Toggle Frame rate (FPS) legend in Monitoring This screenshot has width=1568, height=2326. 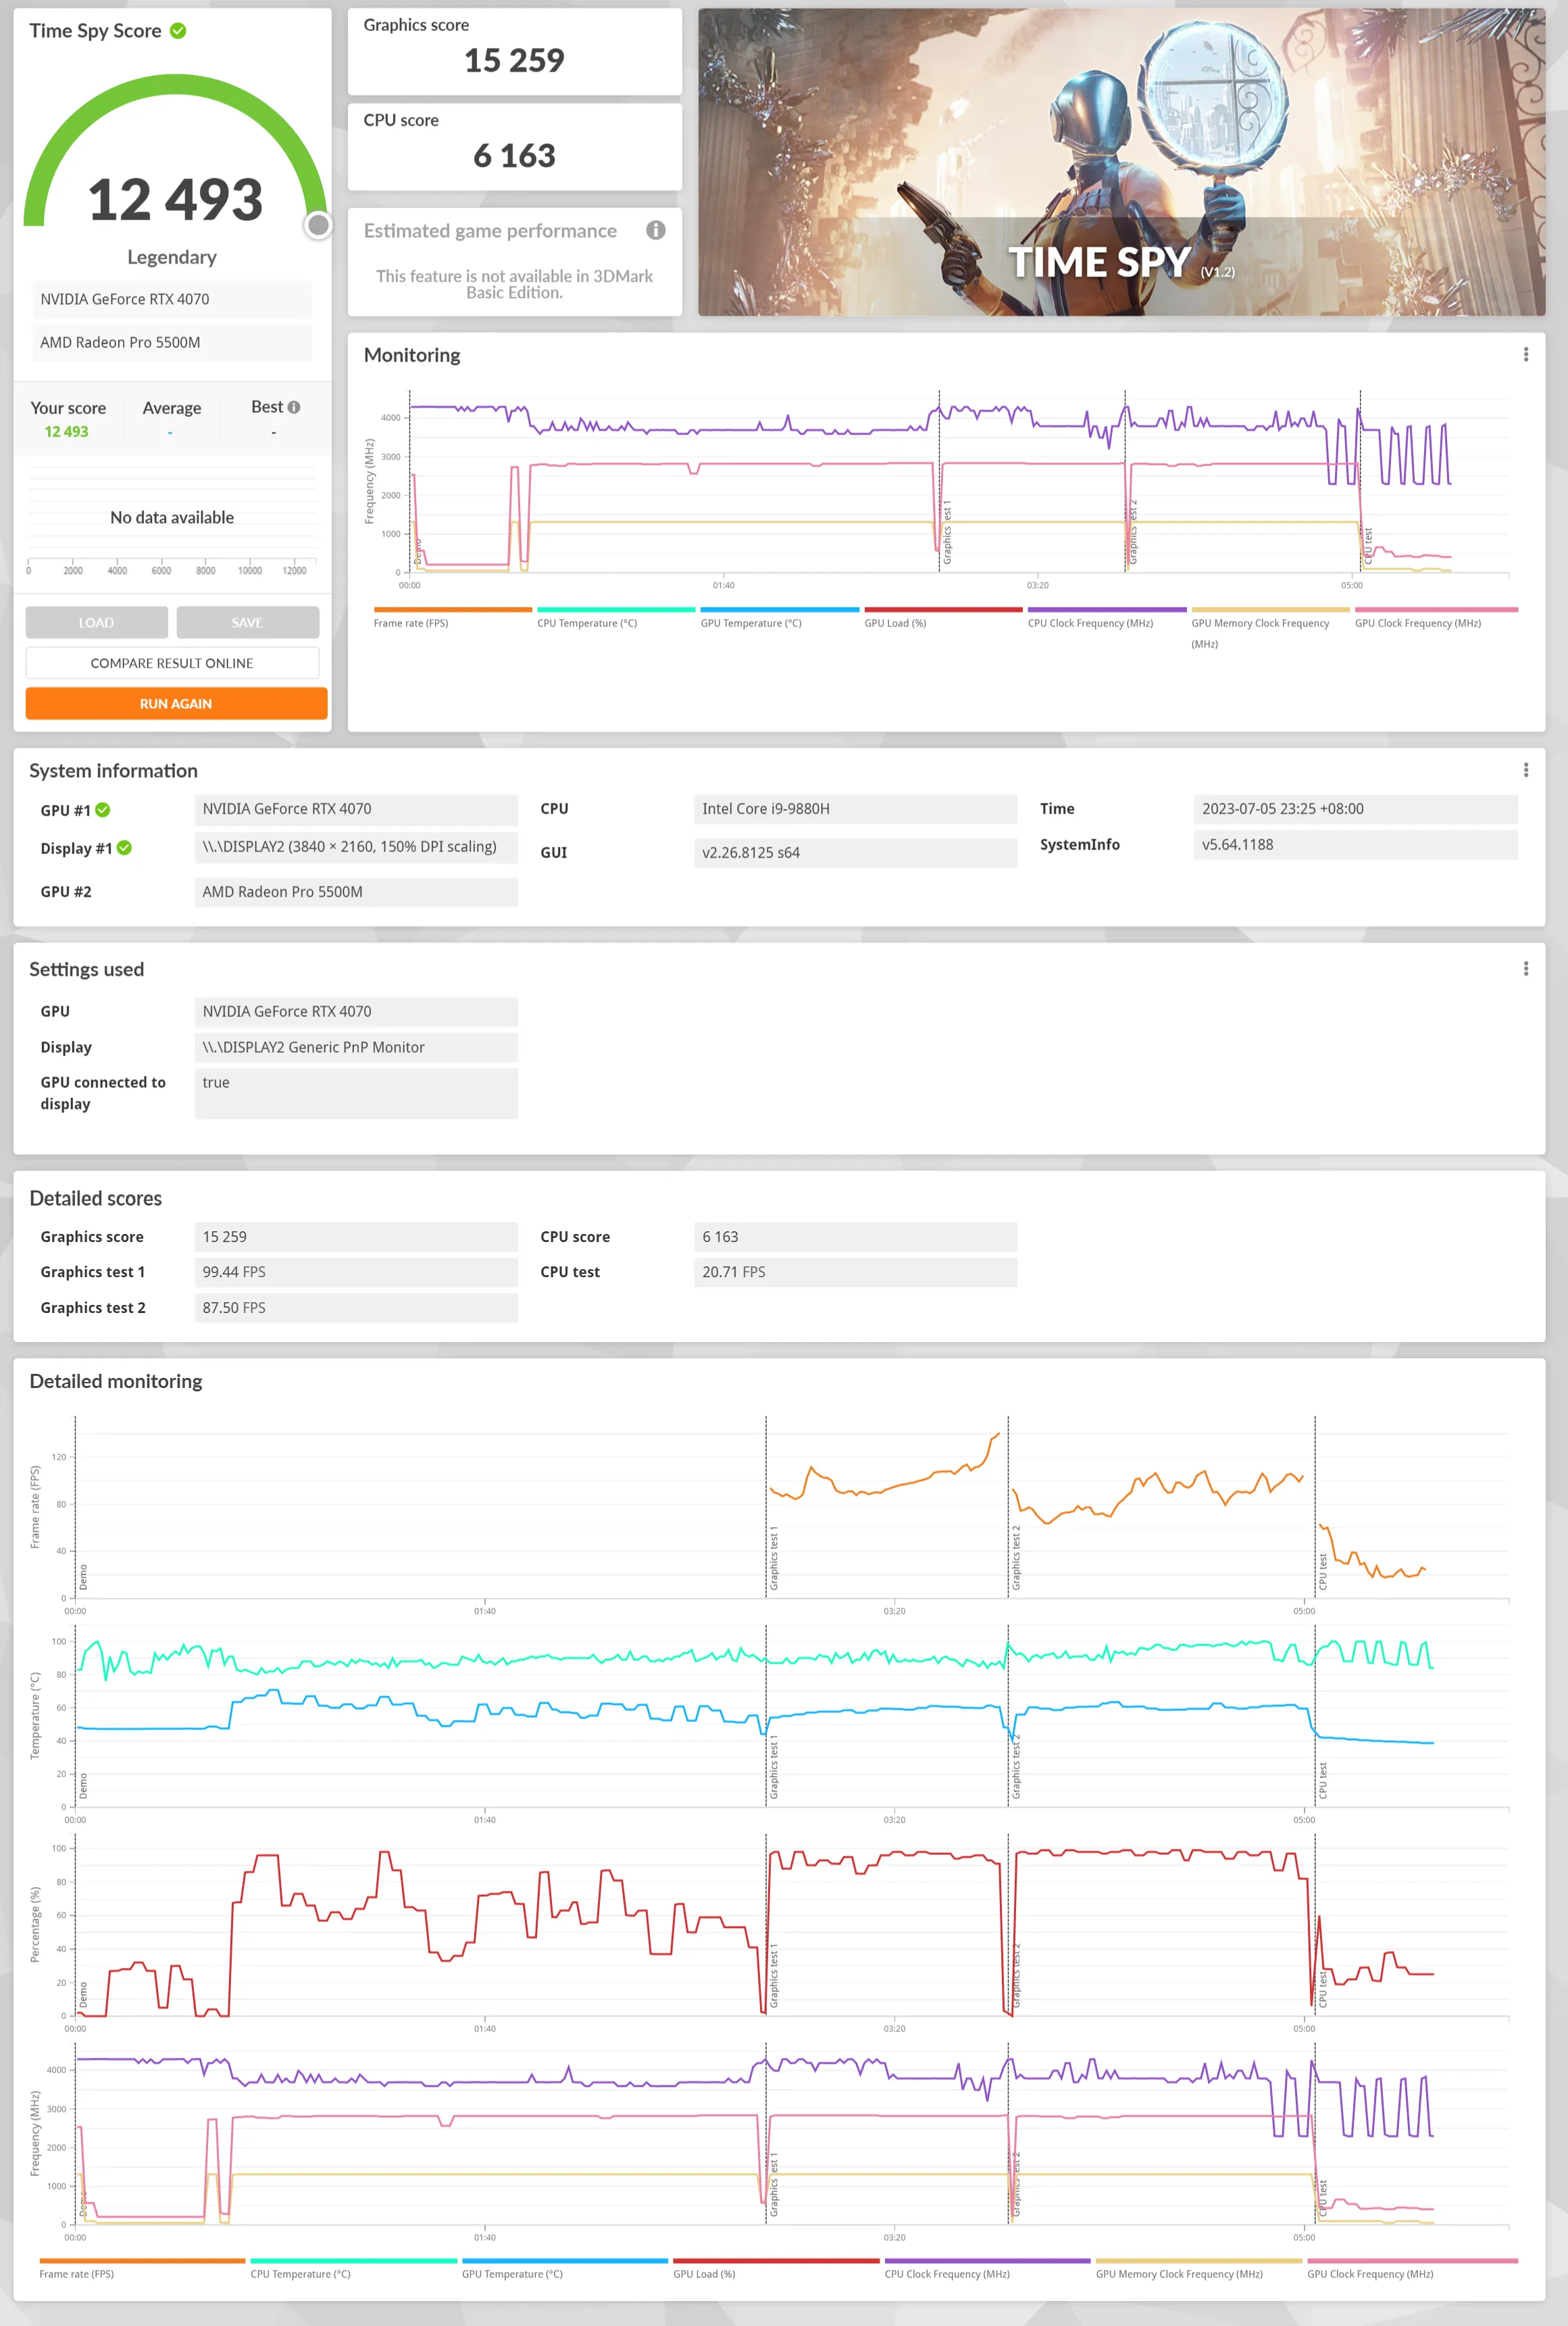coord(452,617)
